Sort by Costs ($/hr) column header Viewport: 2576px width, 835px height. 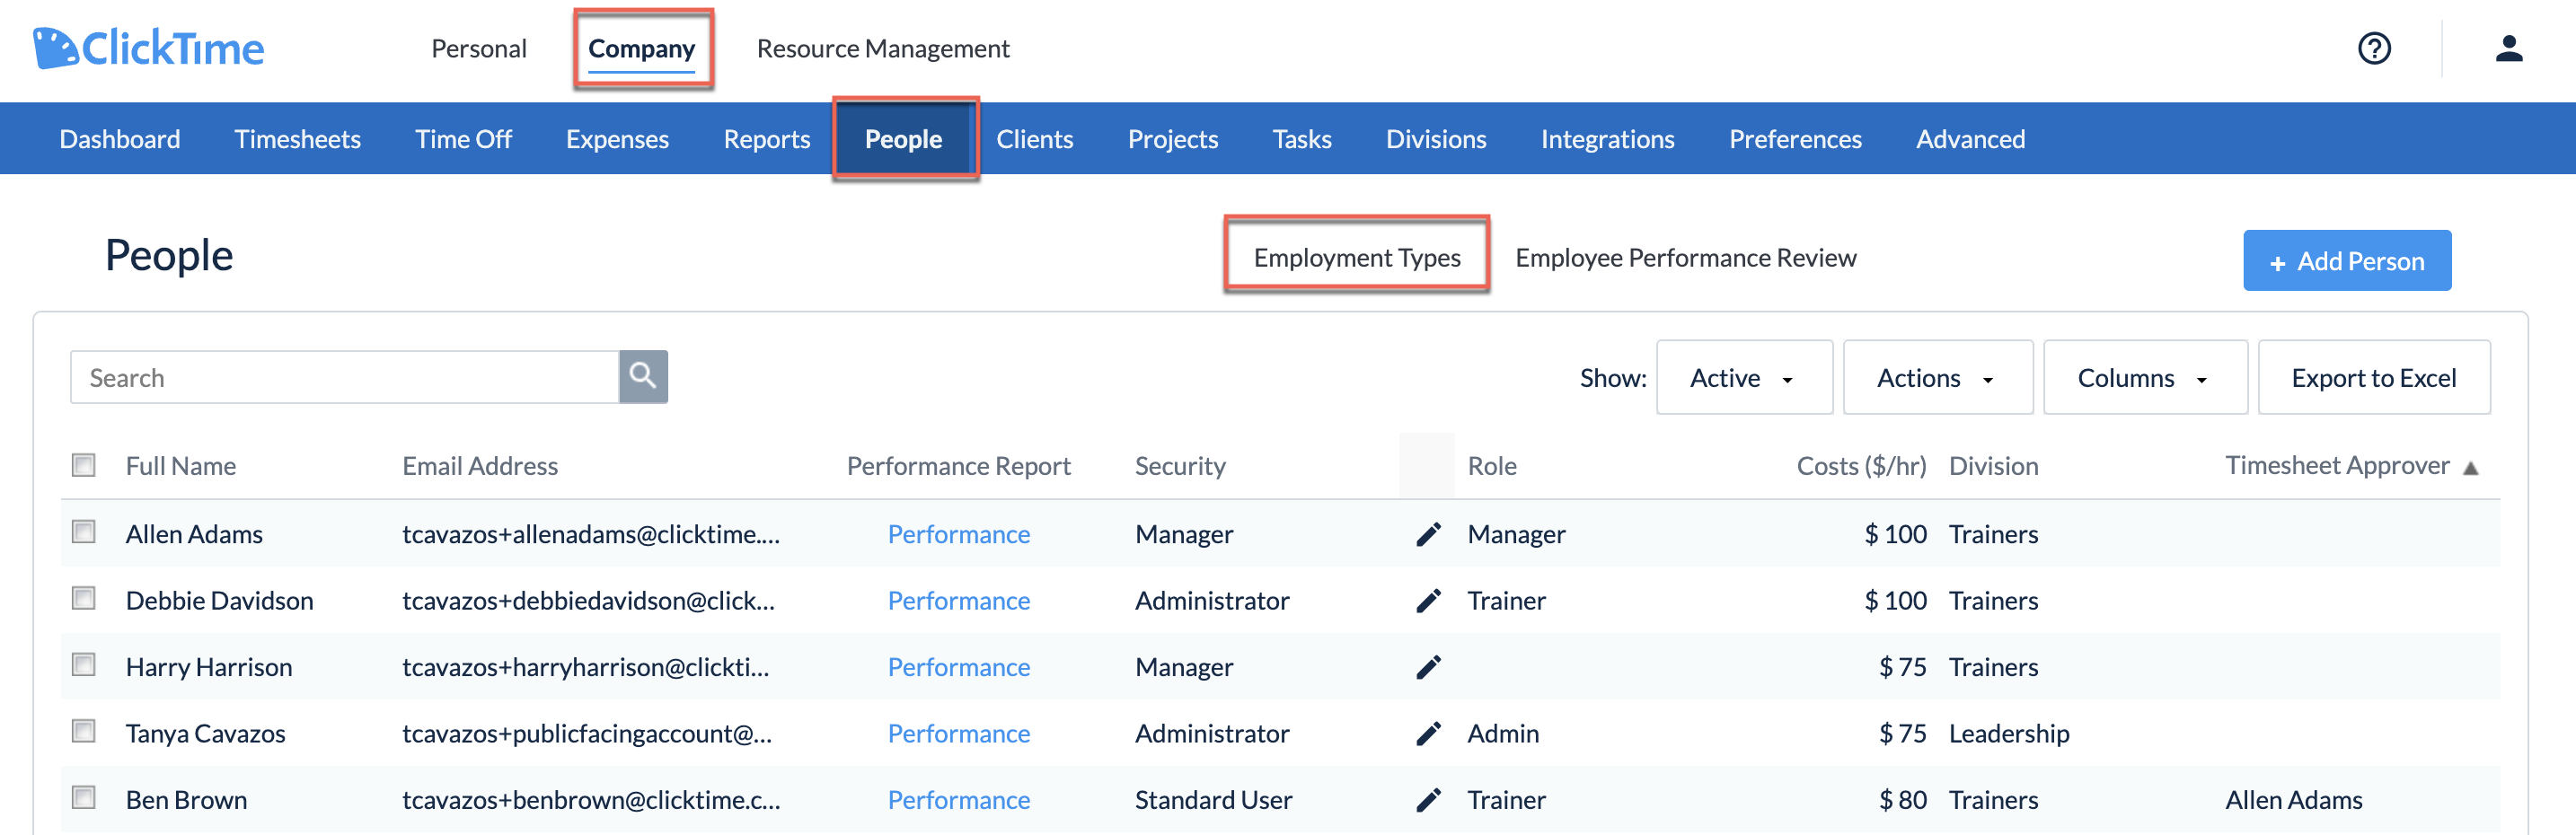[x=1861, y=466]
